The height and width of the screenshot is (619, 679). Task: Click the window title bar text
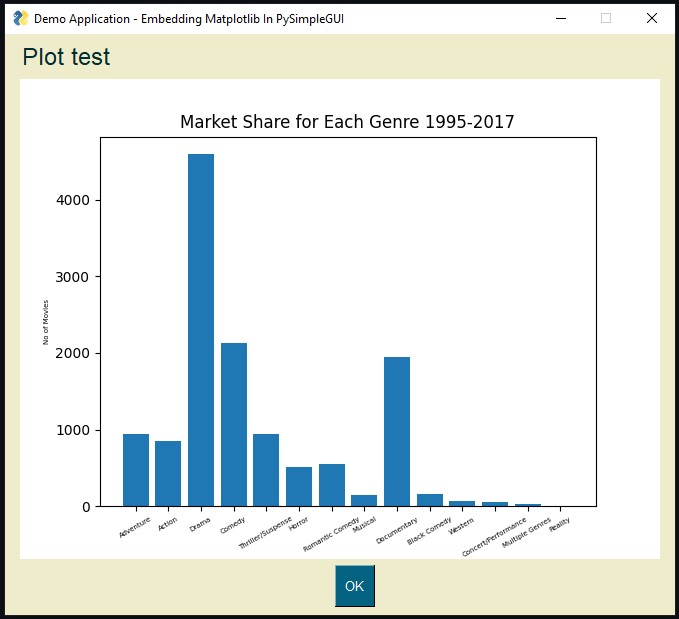(188, 18)
